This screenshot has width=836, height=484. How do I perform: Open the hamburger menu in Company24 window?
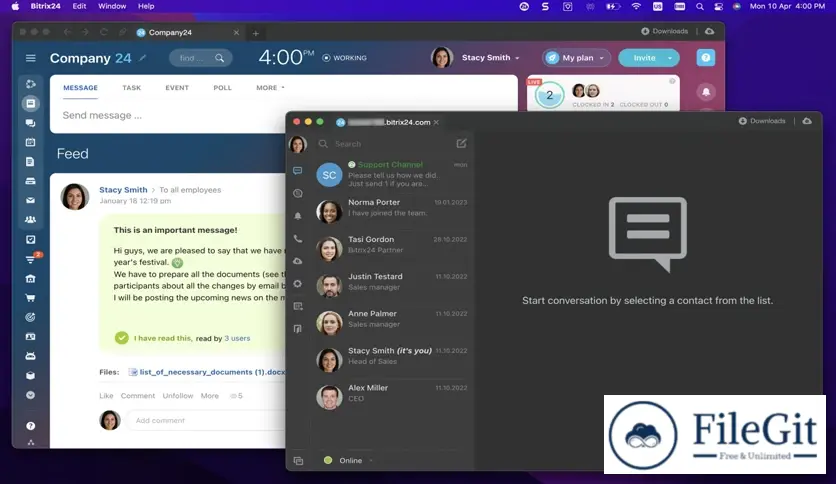click(x=30, y=58)
